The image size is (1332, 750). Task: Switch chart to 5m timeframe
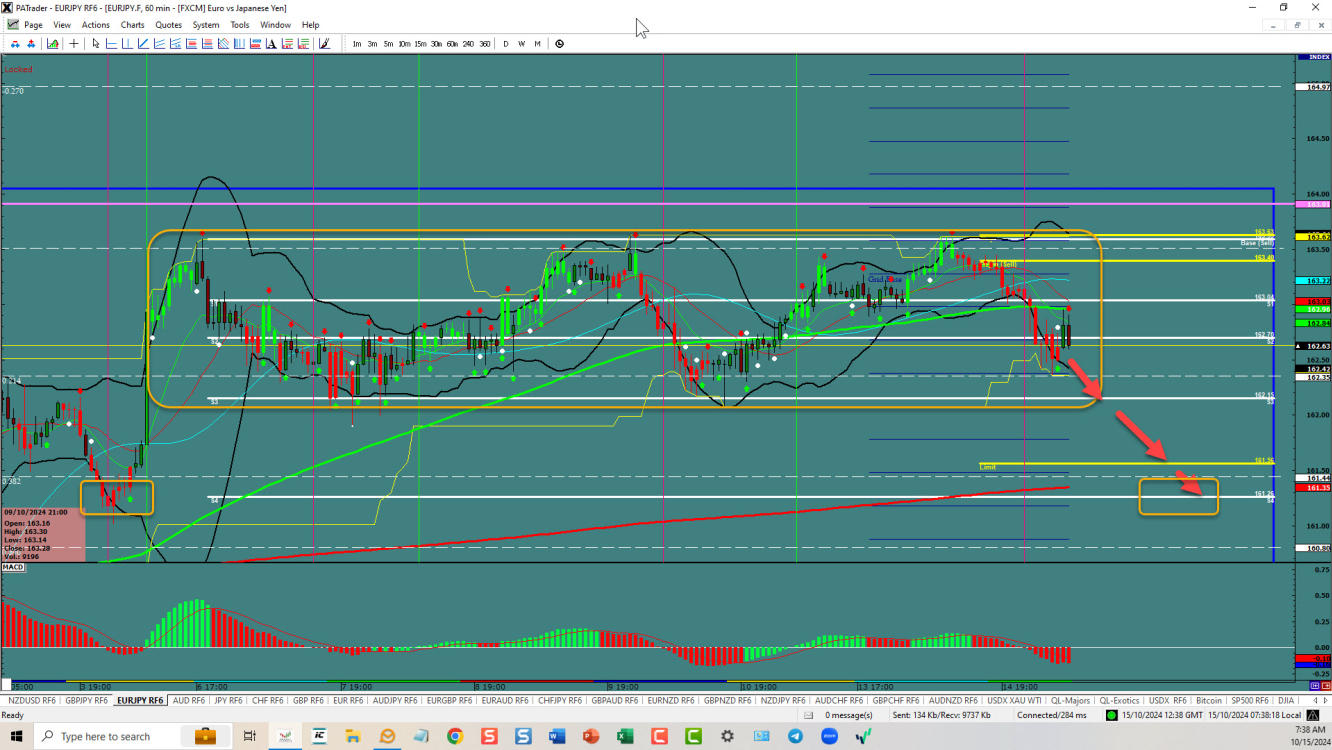pyautogui.click(x=388, y=44)
